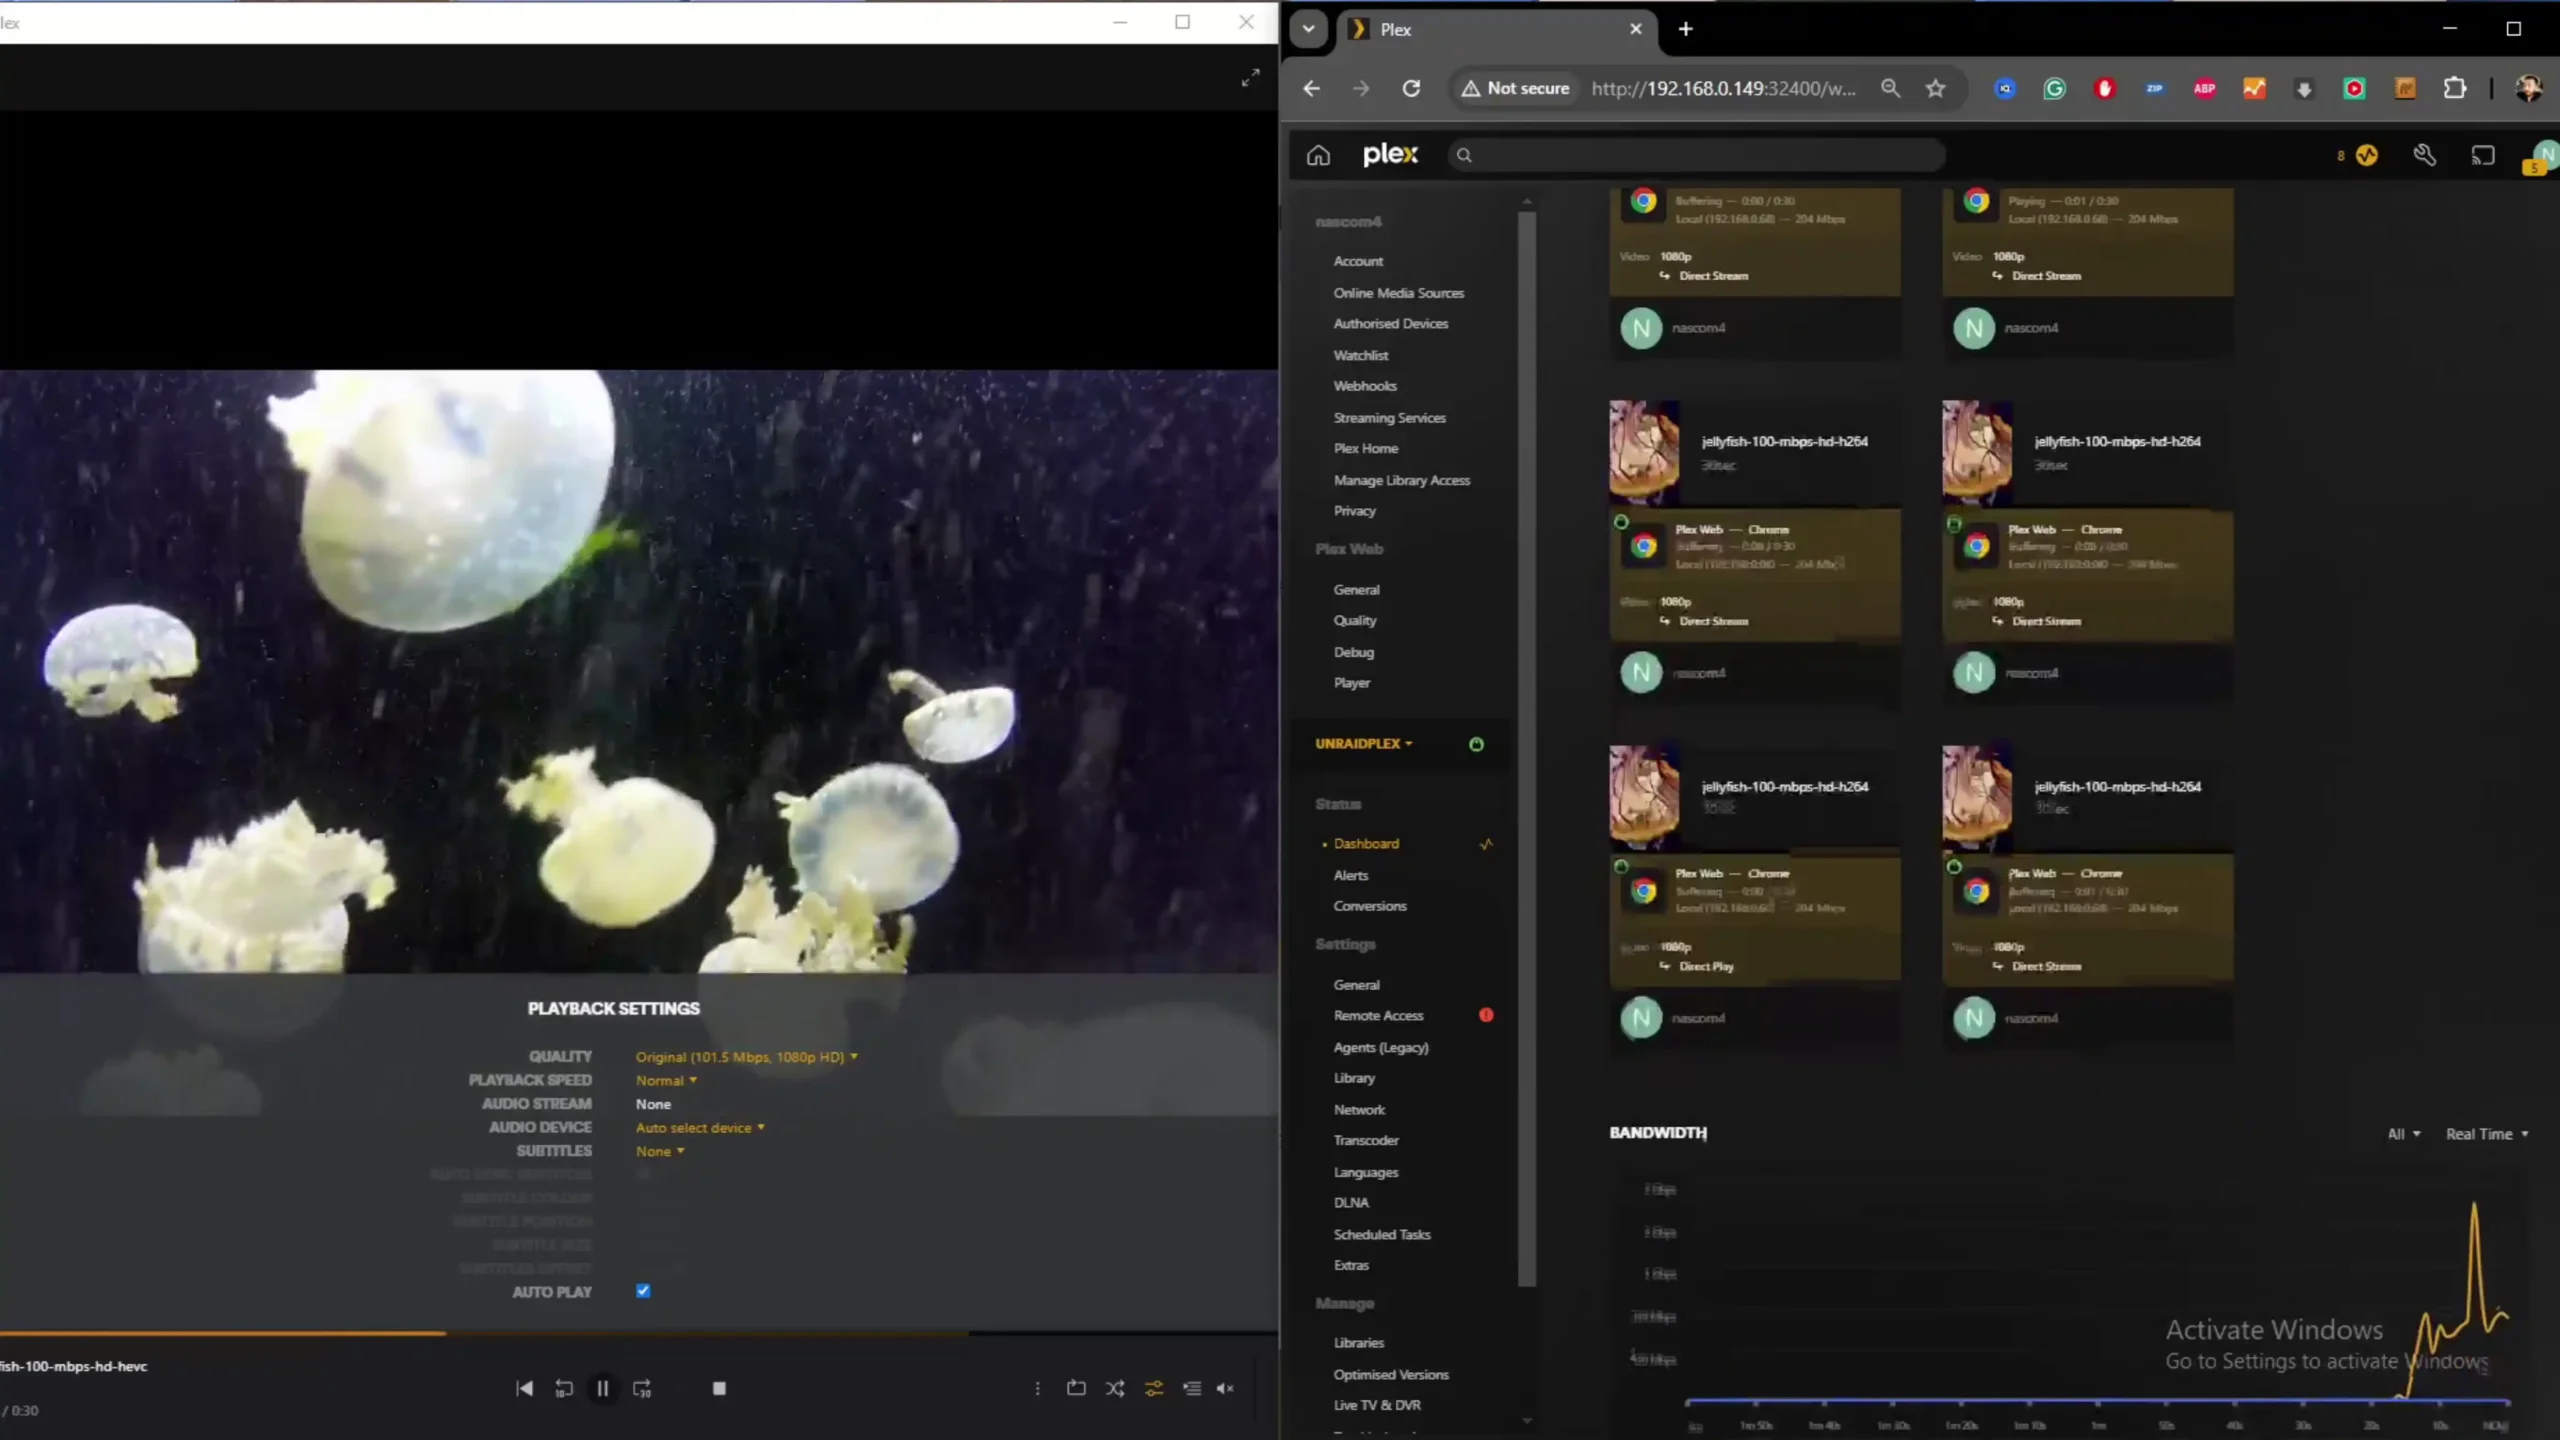
Task: Open Remote Access settings
Action: point(1378,1015)
